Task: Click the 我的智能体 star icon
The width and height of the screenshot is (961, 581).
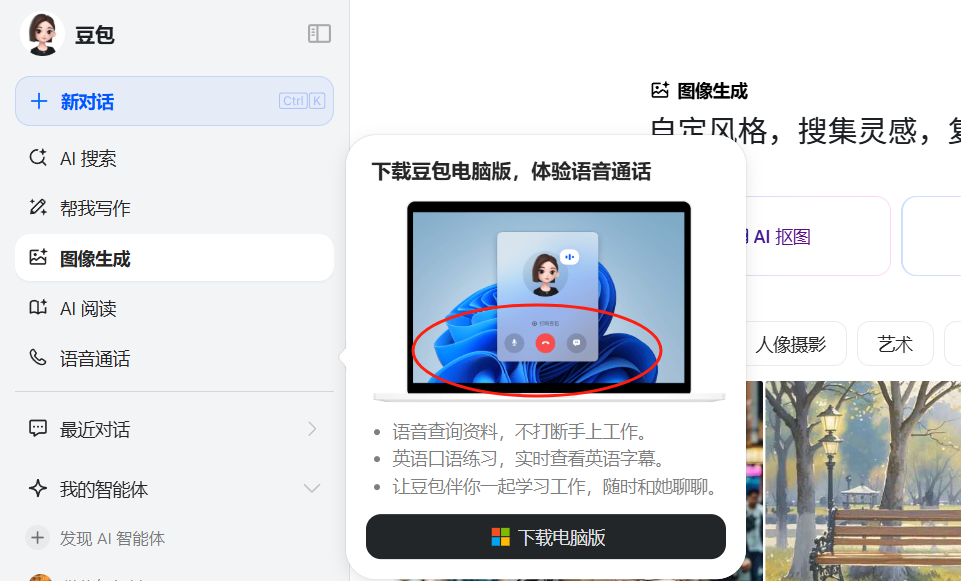Action: pos(38,488)
